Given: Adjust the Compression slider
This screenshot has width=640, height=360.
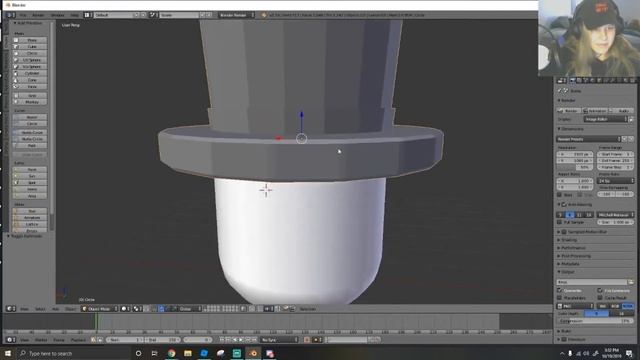Looking at the screenshot, I should (596, 321).
